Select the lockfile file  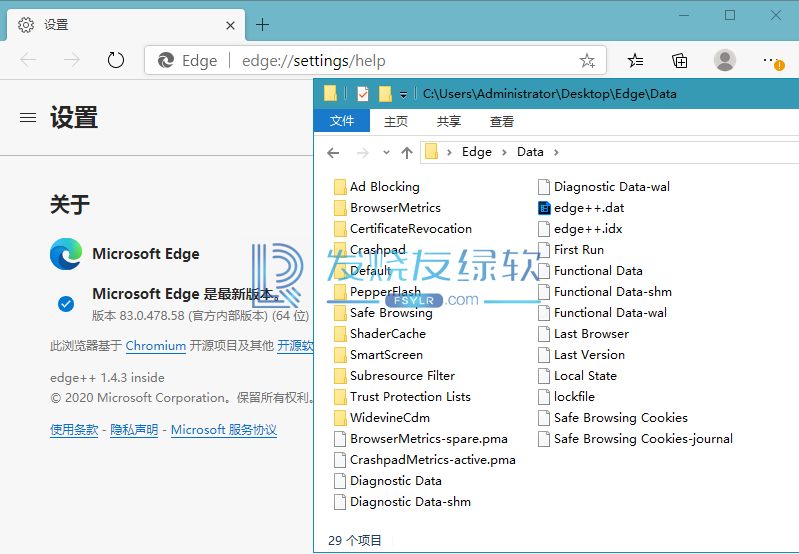(567, 397)
